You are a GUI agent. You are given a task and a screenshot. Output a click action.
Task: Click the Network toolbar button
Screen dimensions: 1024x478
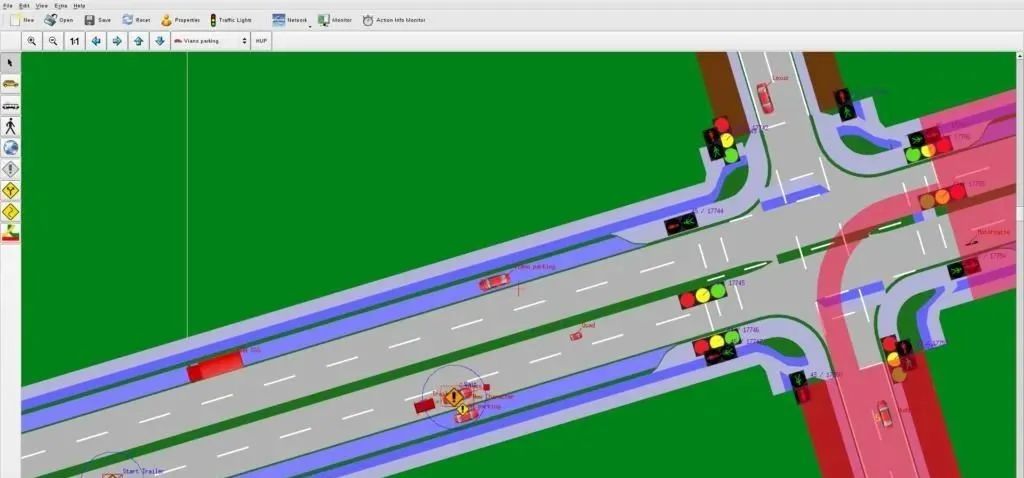[289, 20]
